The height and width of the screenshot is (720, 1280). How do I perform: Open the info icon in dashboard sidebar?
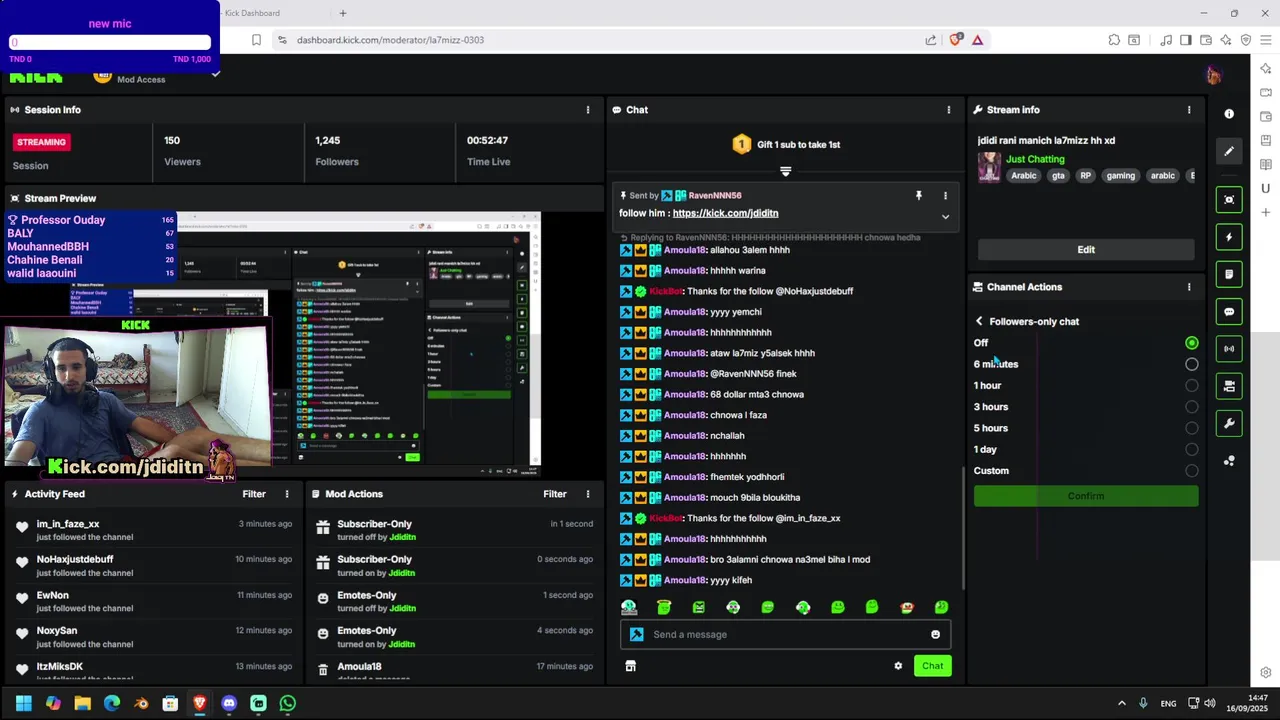[1229, 114]
